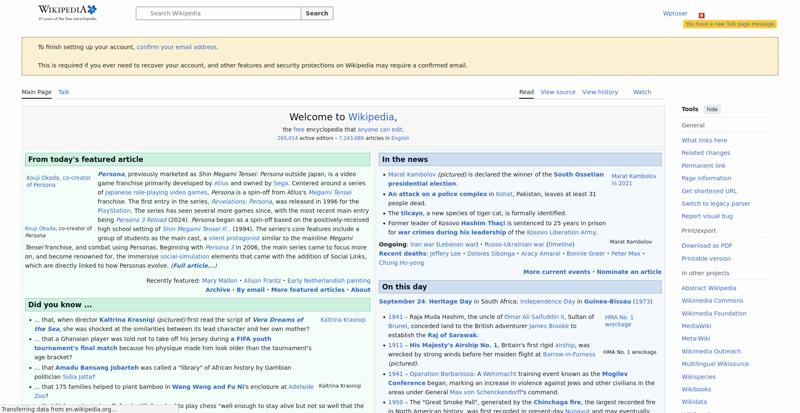Click Nominate an article
The height and width of the screenshot is (413, 800).
629,272
